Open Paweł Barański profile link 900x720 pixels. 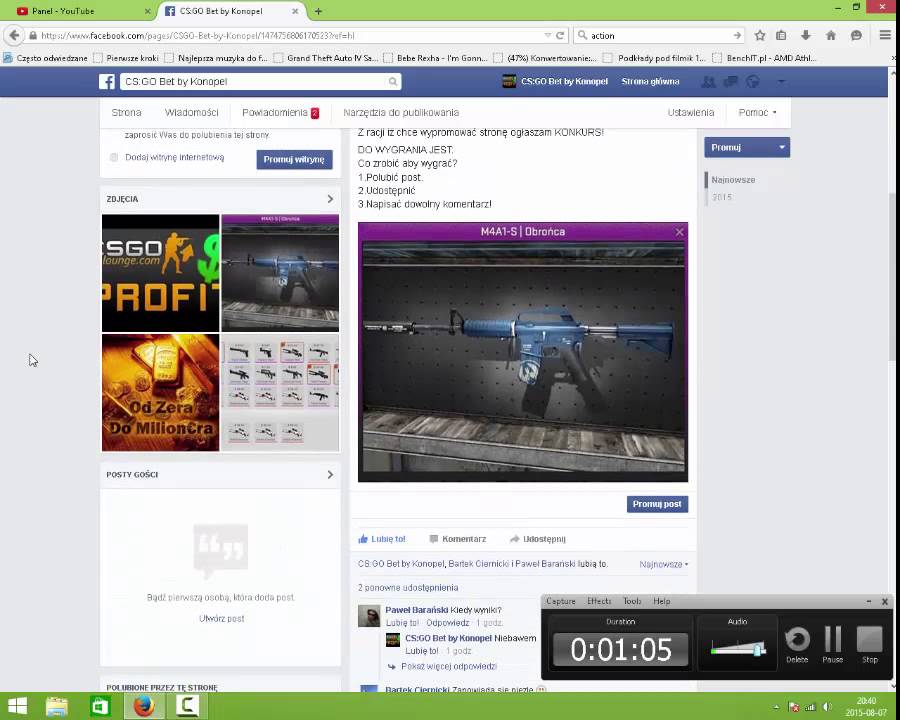point(416,610)
